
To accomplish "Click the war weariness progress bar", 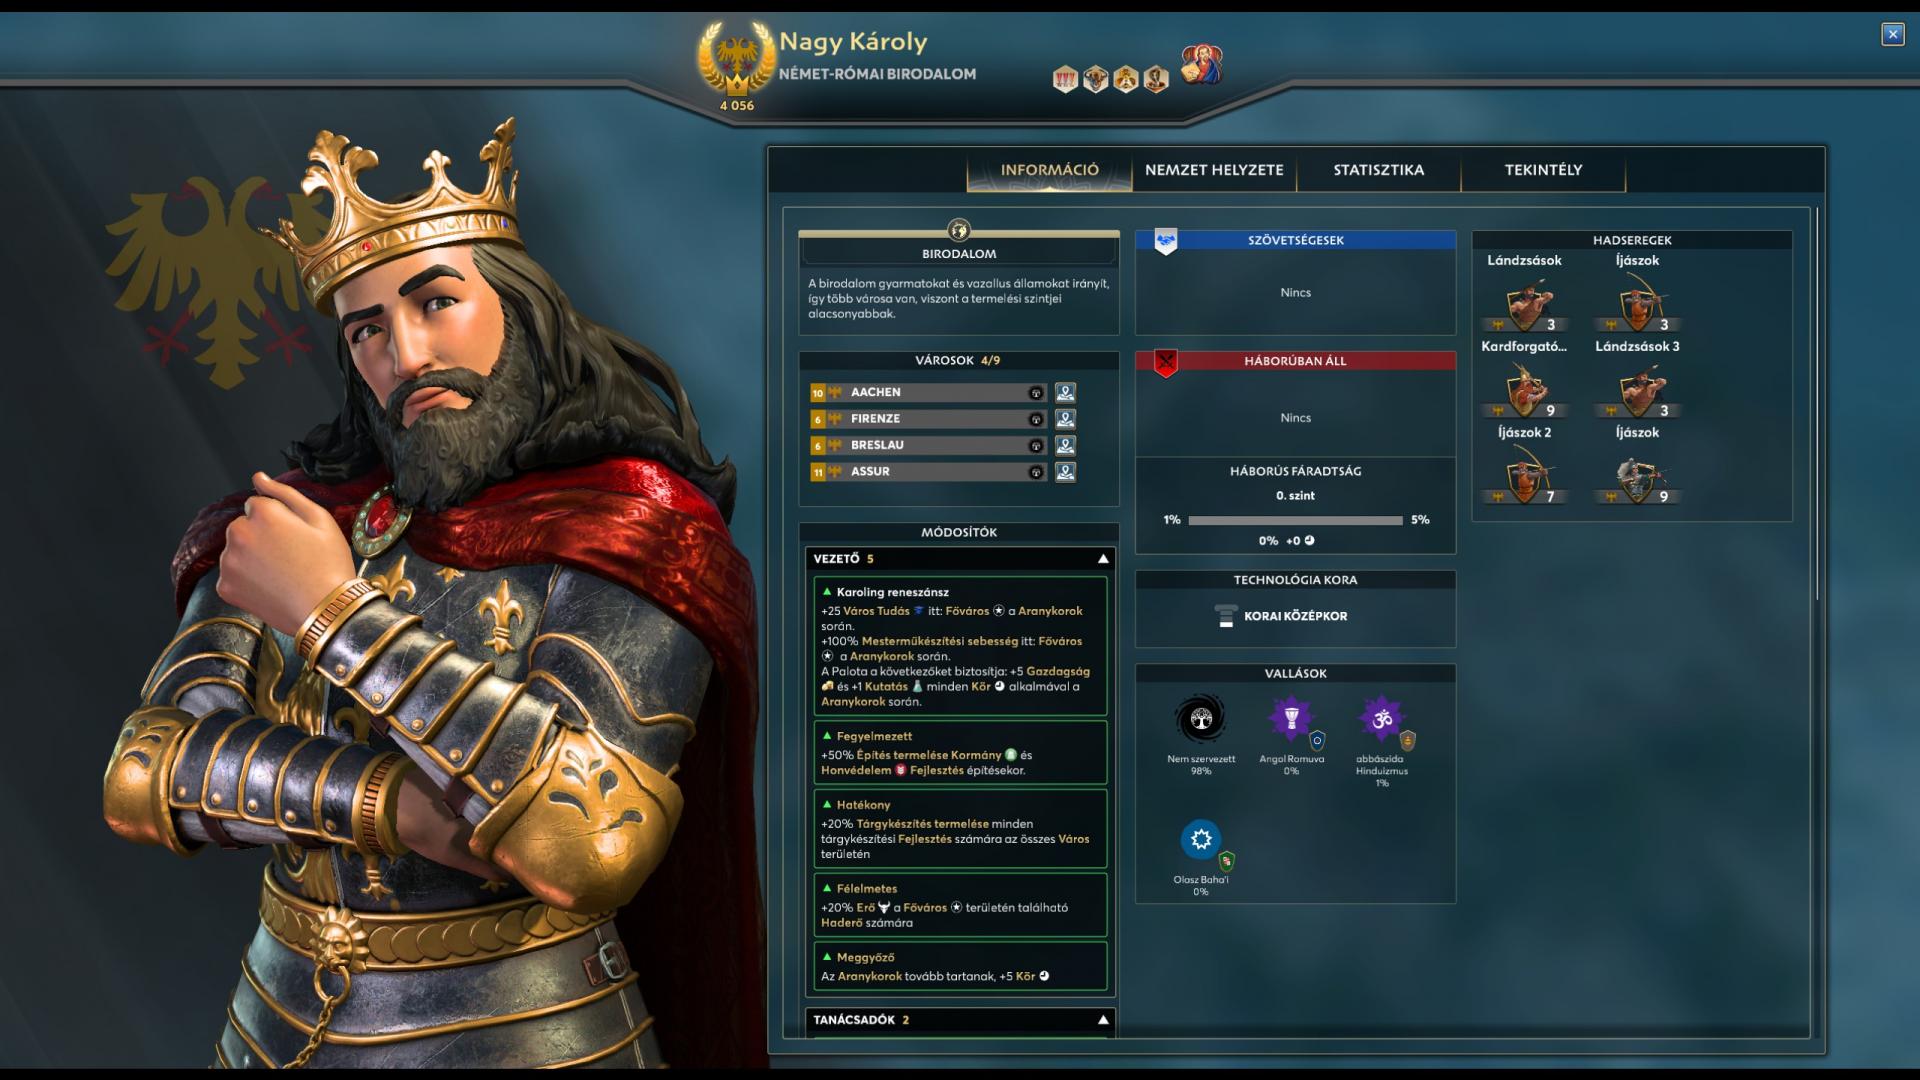I will point(1295,521).
